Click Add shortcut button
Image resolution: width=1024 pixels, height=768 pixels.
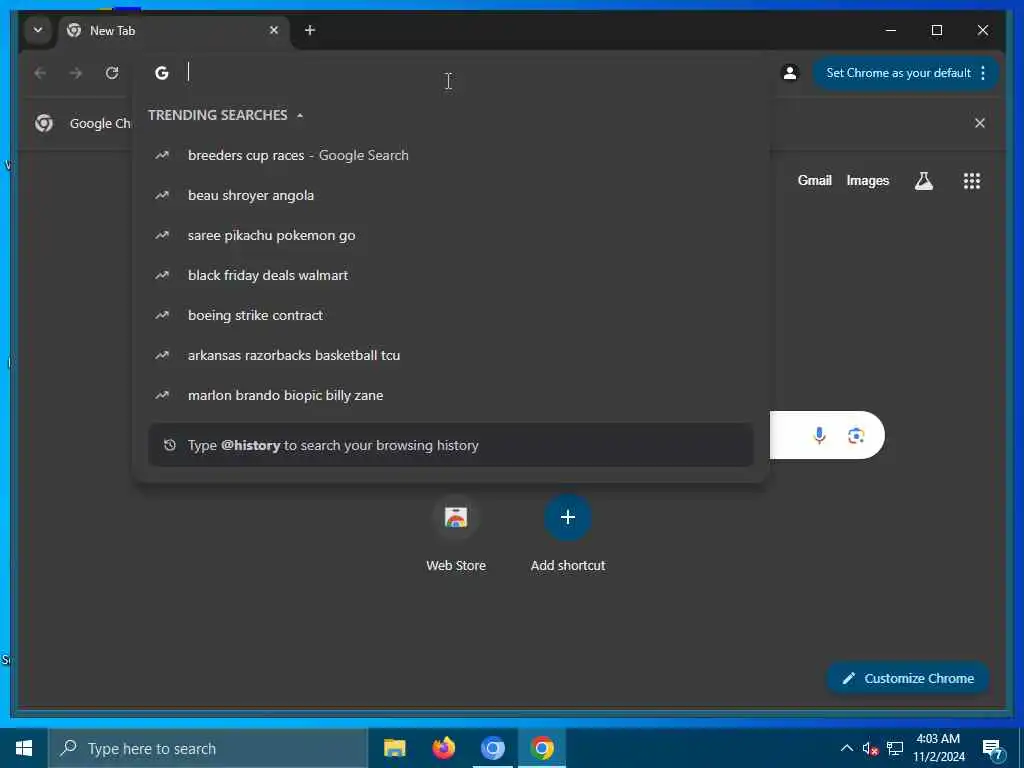tap(568, 532)
